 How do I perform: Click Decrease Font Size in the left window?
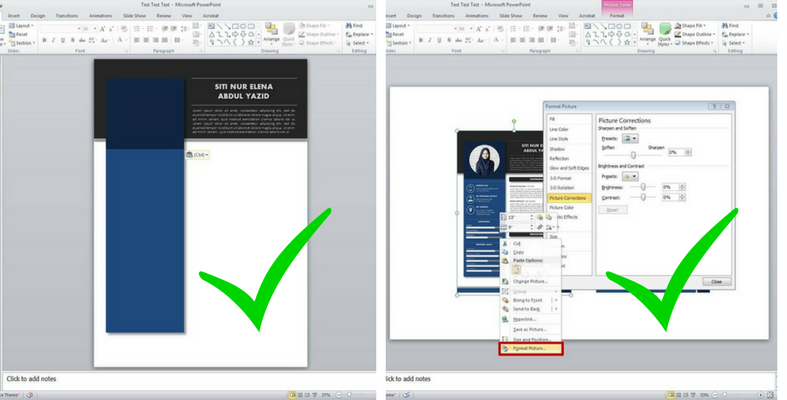click(111, 29)
